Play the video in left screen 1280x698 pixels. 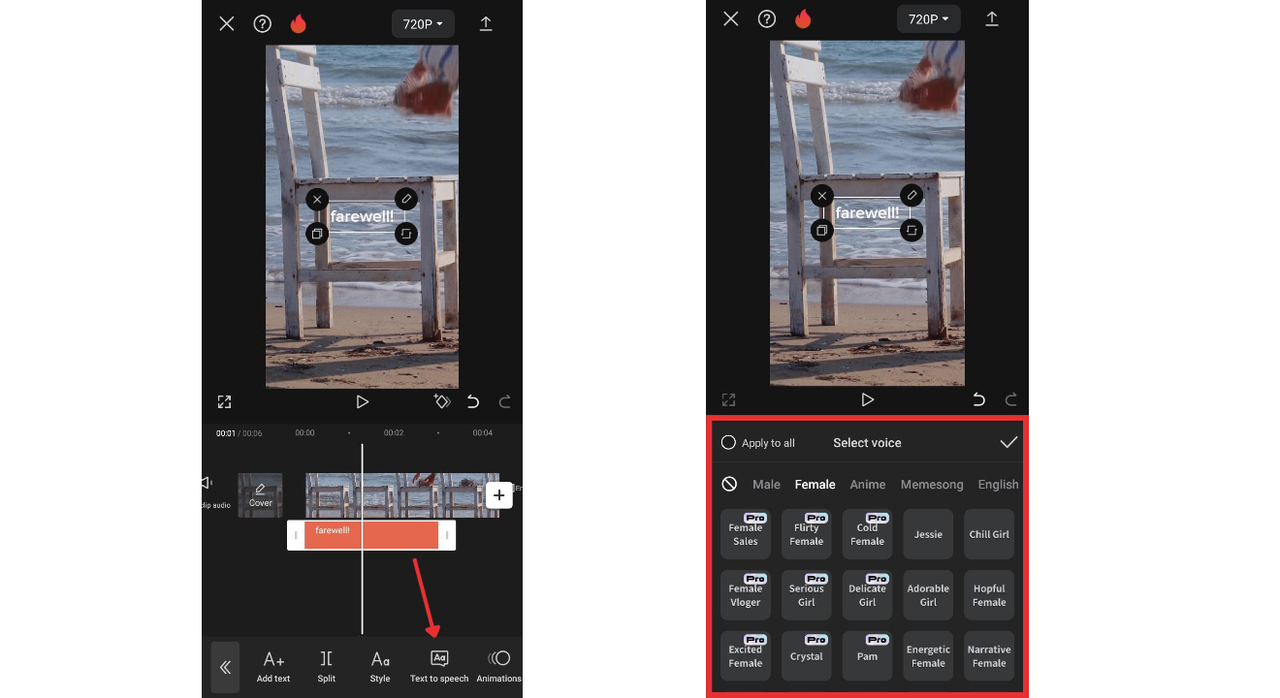(362, 402)
